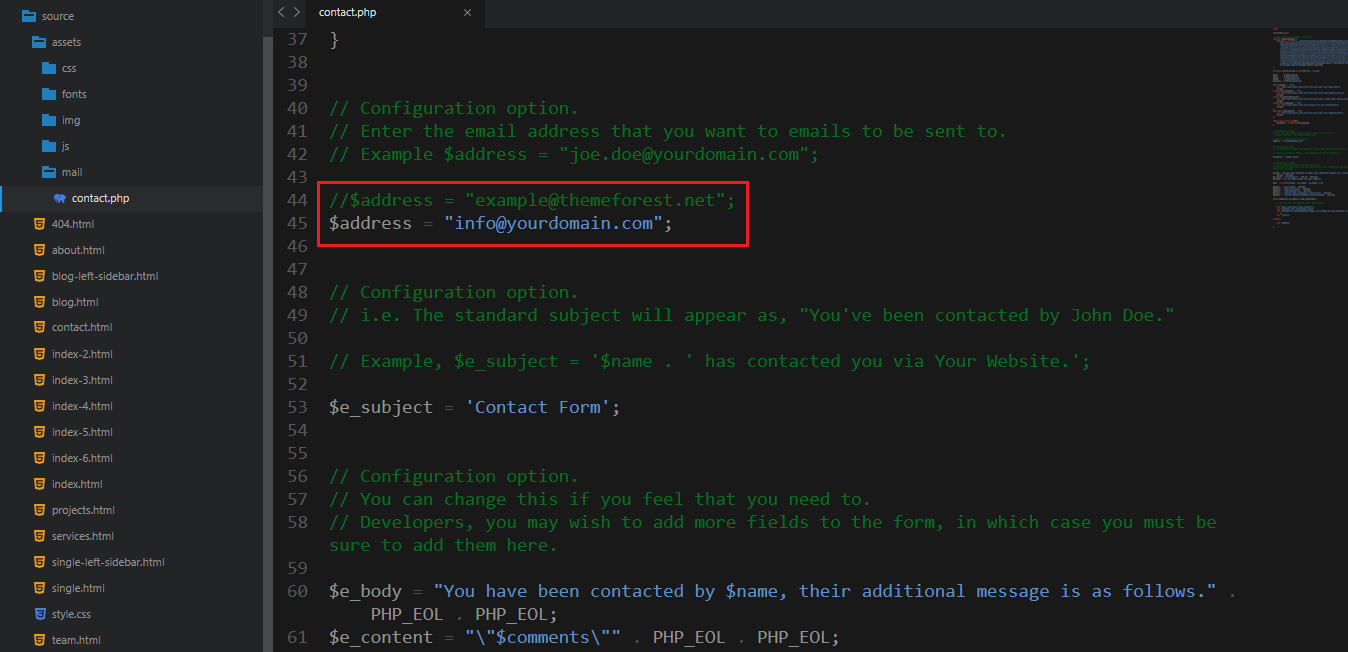This screenshot has height=652, width=1348.
Task: Go to next tab with right arrow
Action: click(x=296, y=12)
